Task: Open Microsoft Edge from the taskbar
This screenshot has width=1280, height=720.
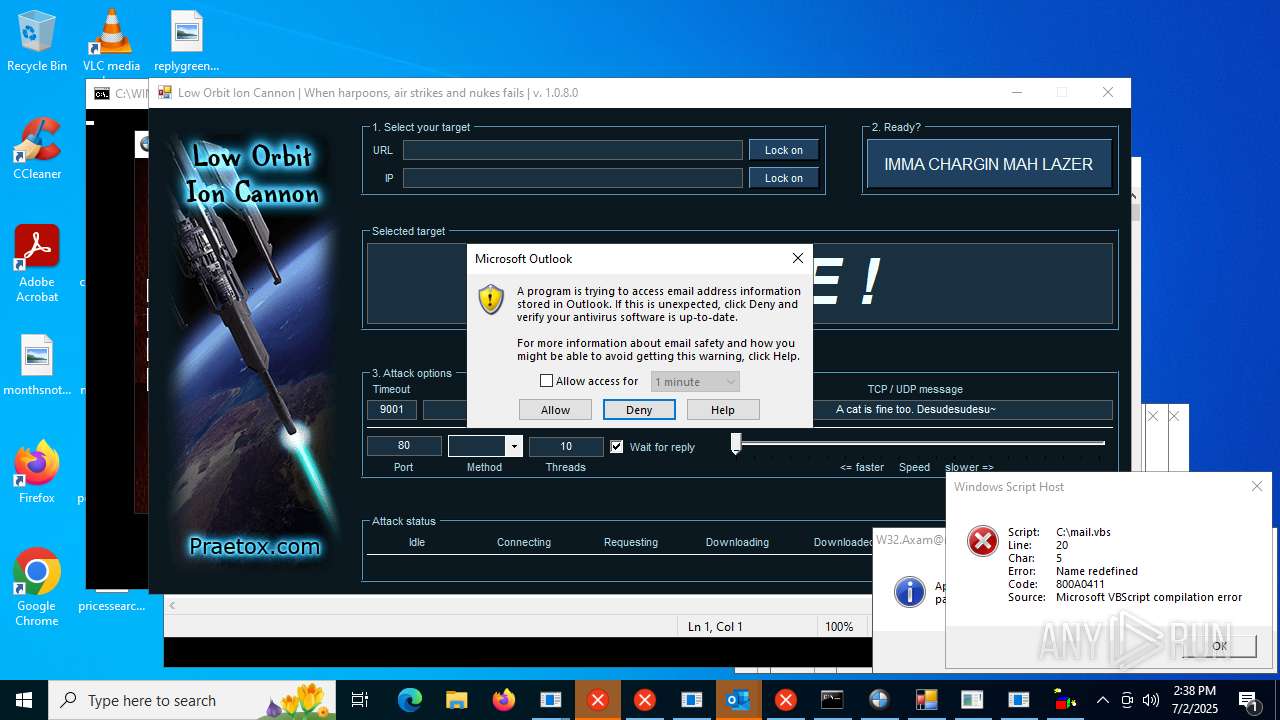Action: pos(410,700)
